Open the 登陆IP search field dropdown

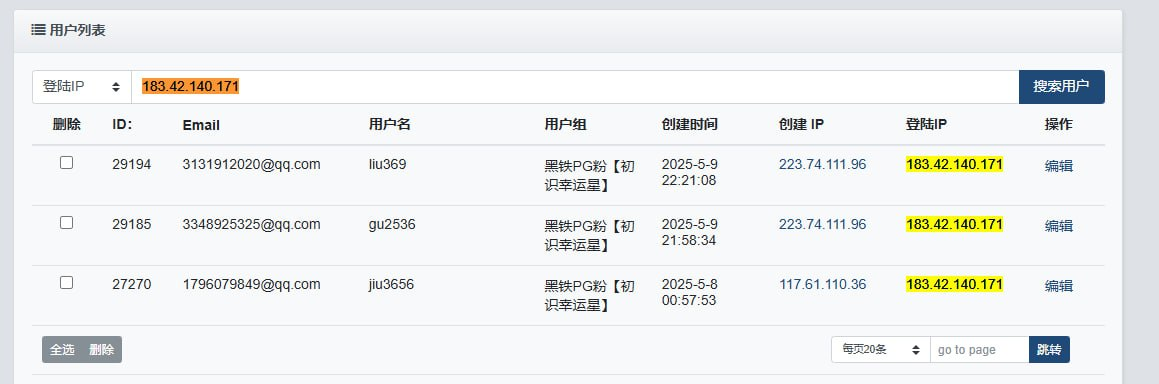pyautogui.click(x=82, y=86)
